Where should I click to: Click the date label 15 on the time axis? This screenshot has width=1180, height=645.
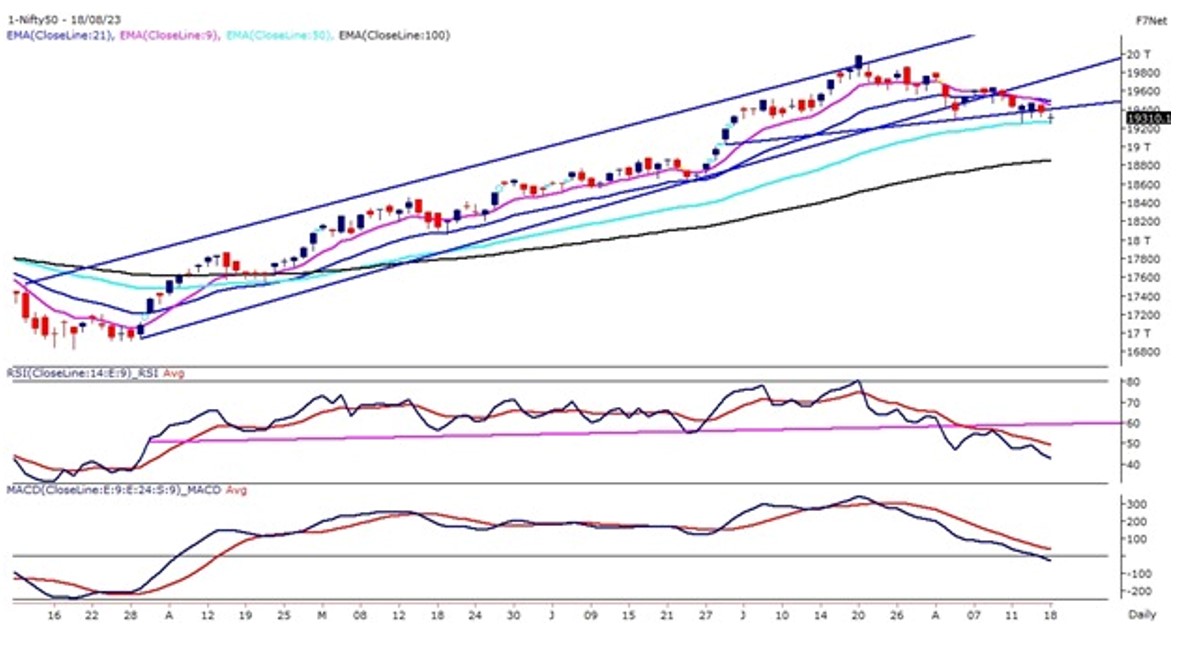coord(629,615)
